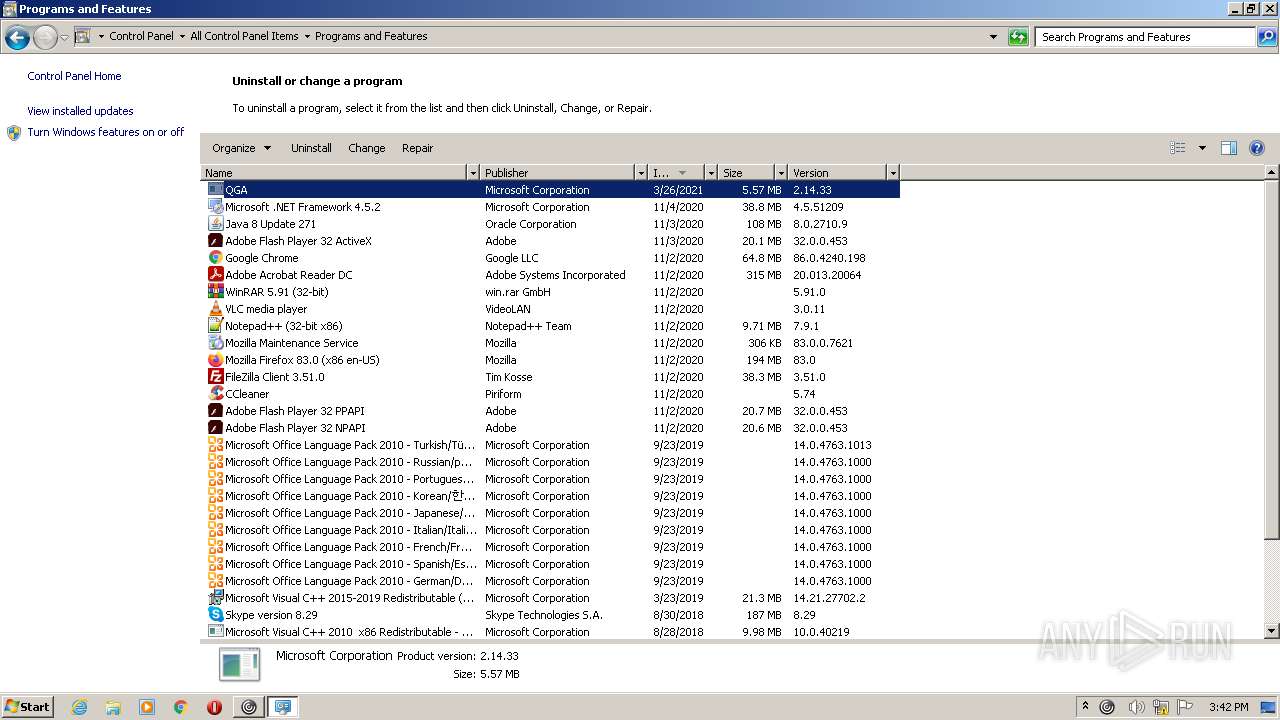Select Microsoft Office Language Pack 2010 - Turkish row
Image resolution: width=1280 pixels, height=720 pixels.
pyautogui.click(x=550, y=444)
